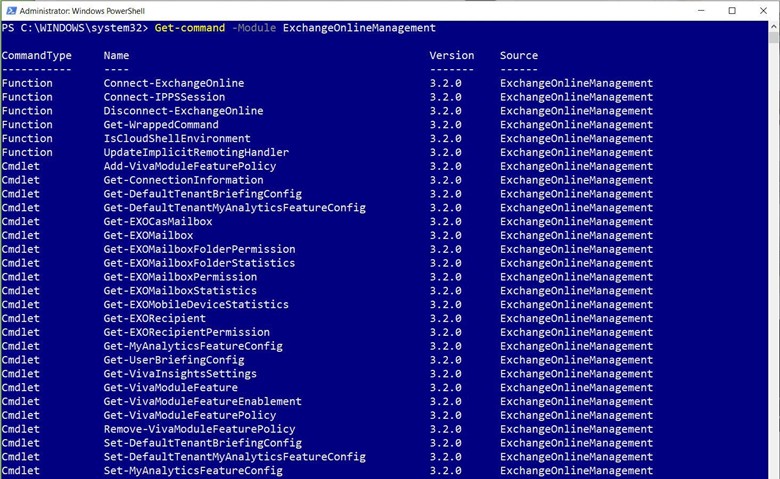Click the Source column header

point(519,56)
